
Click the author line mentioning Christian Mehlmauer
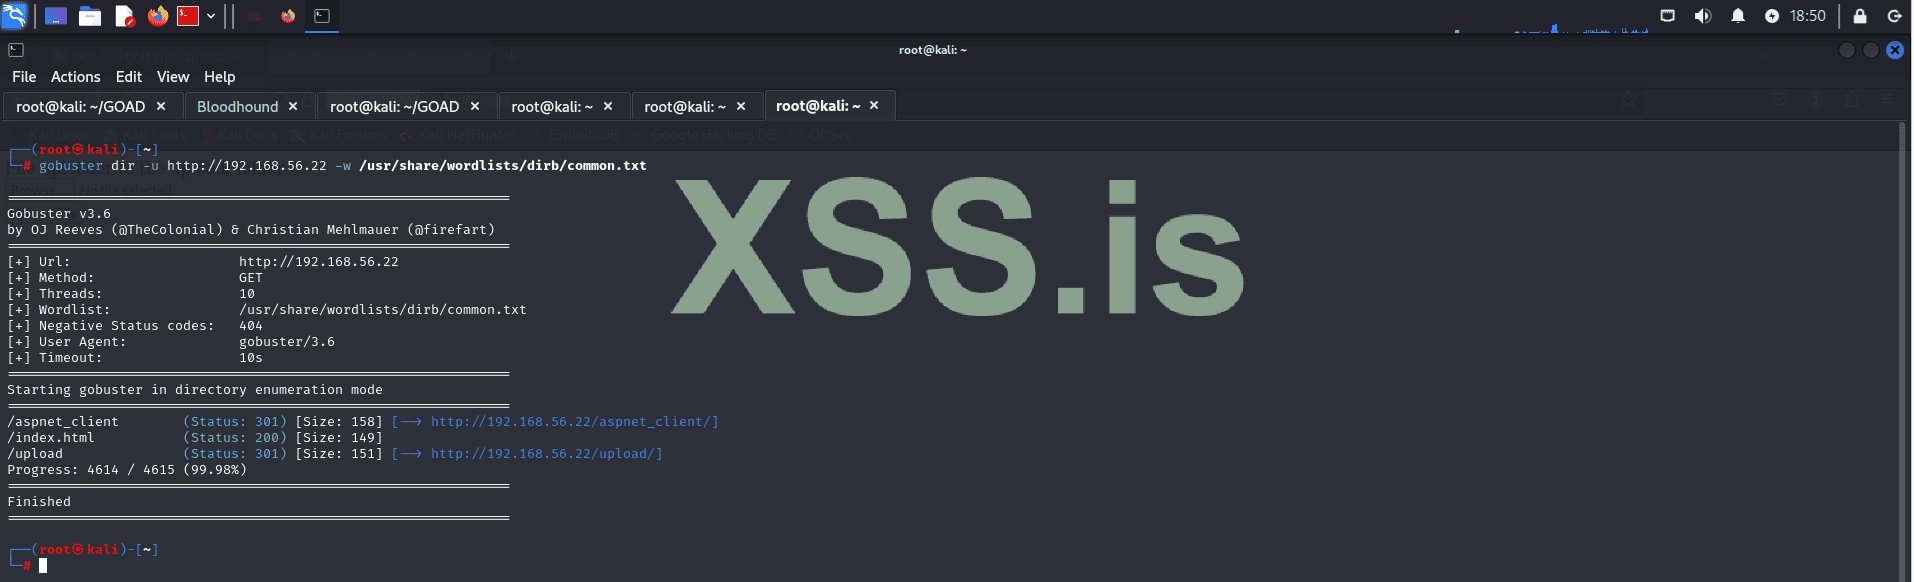coord(251,230)
